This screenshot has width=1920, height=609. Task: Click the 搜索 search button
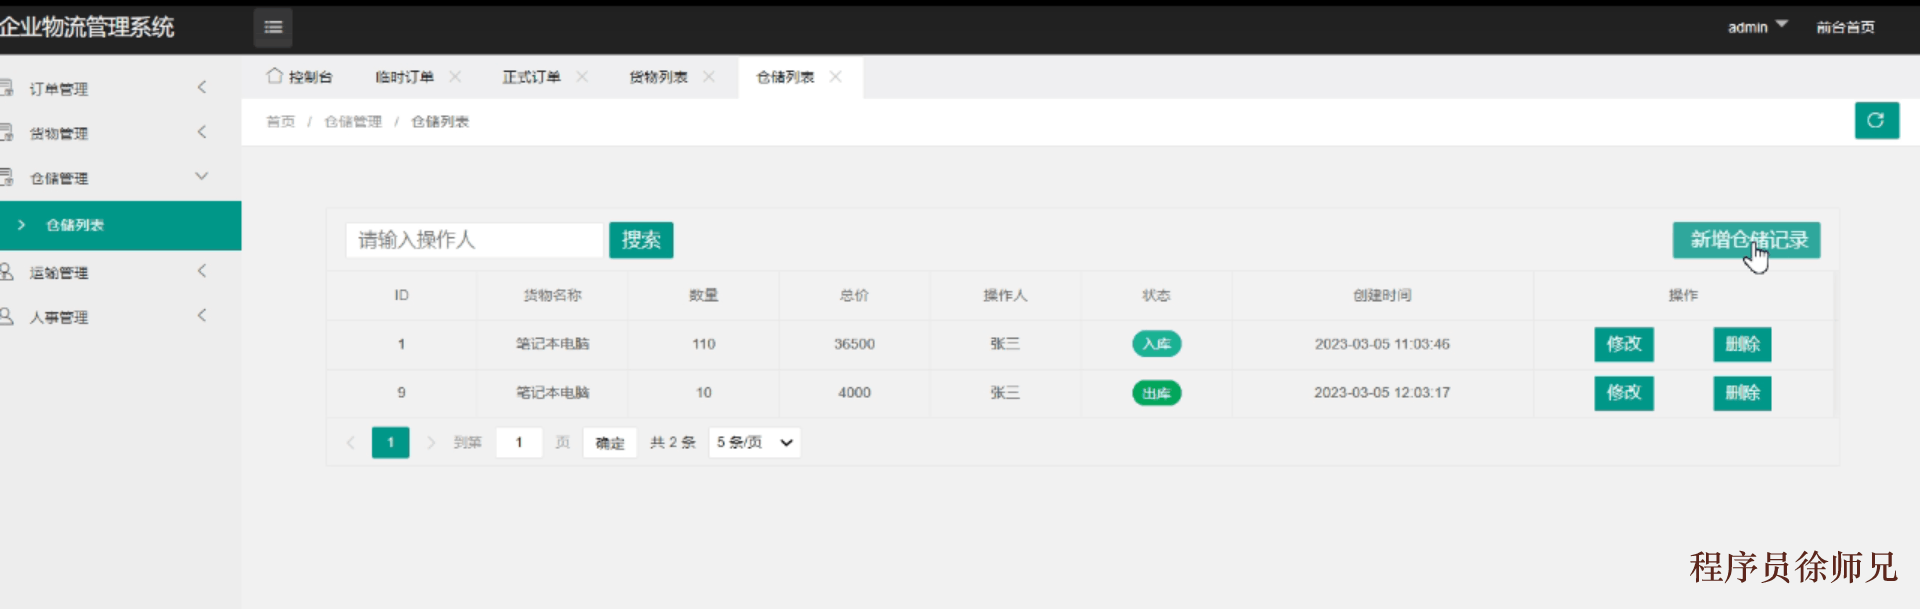[x=641, y=240]
